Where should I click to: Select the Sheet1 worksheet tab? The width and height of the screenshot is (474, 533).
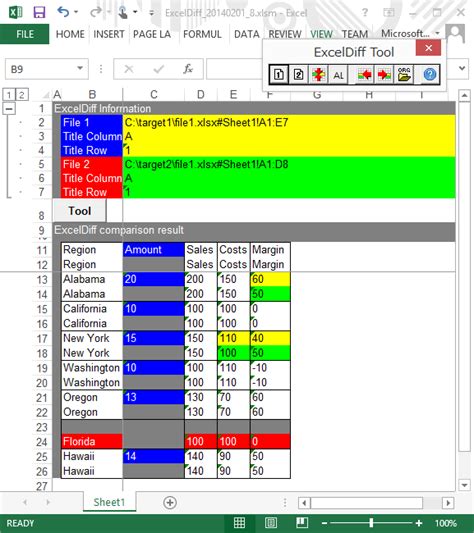(109, 502)
